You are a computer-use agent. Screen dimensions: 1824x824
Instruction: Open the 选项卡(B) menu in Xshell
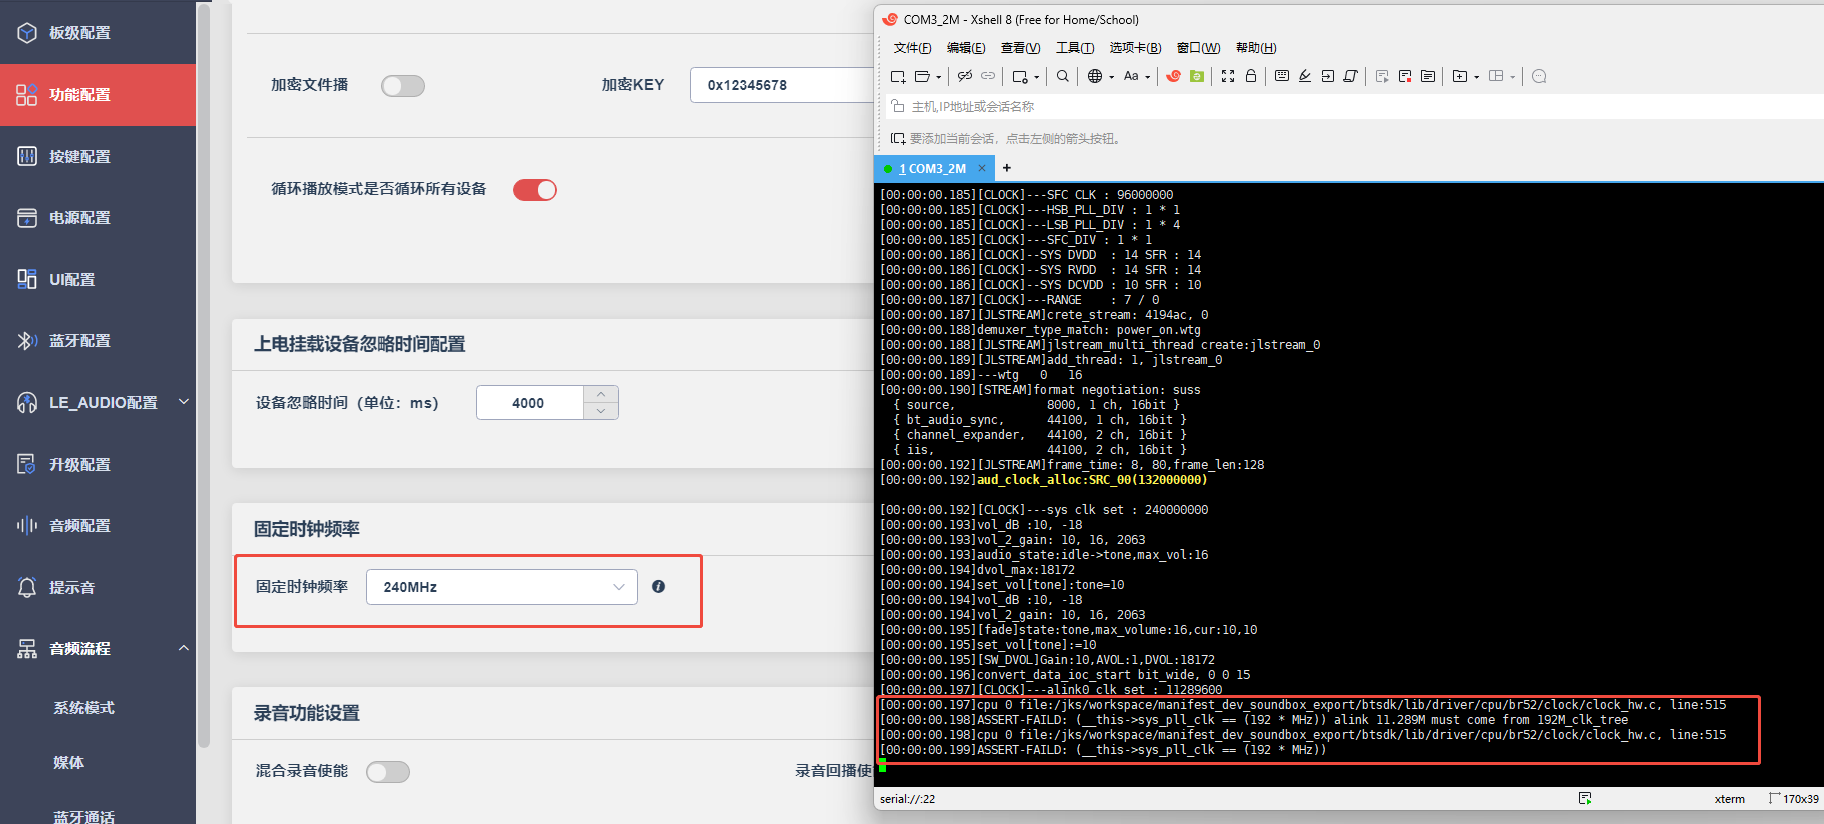coord(1135,48)
